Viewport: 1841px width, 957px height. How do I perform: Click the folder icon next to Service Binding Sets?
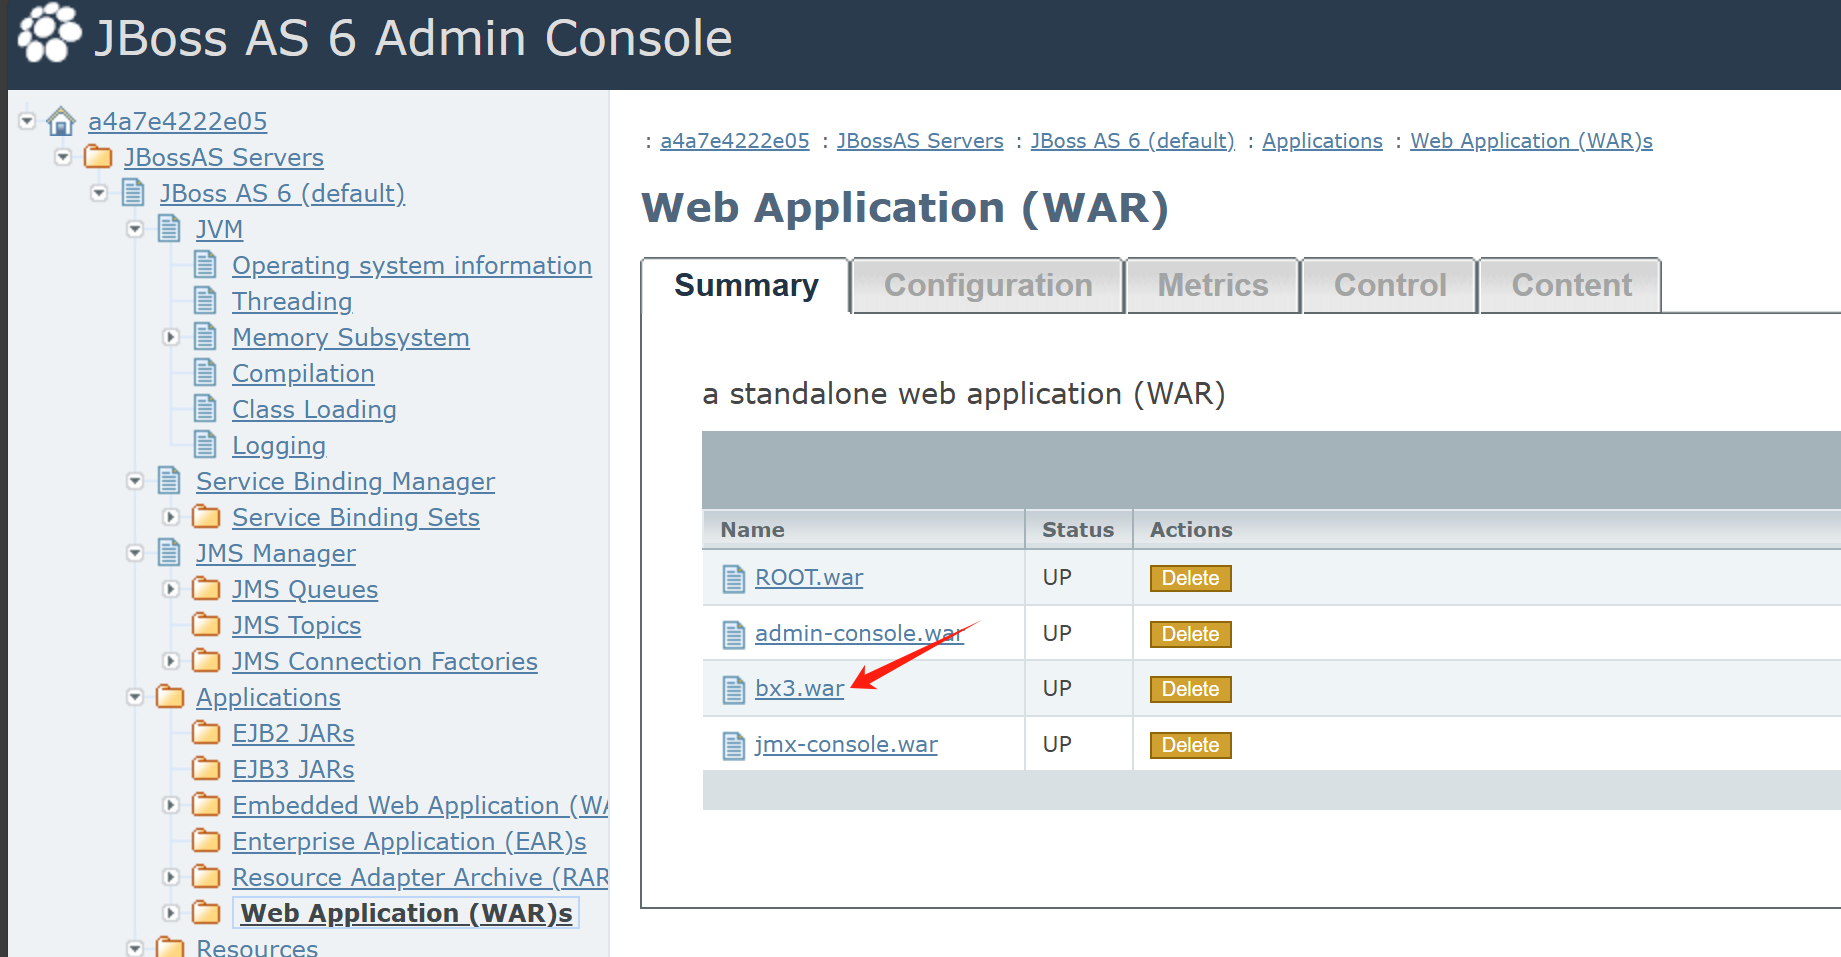[206, 517]
